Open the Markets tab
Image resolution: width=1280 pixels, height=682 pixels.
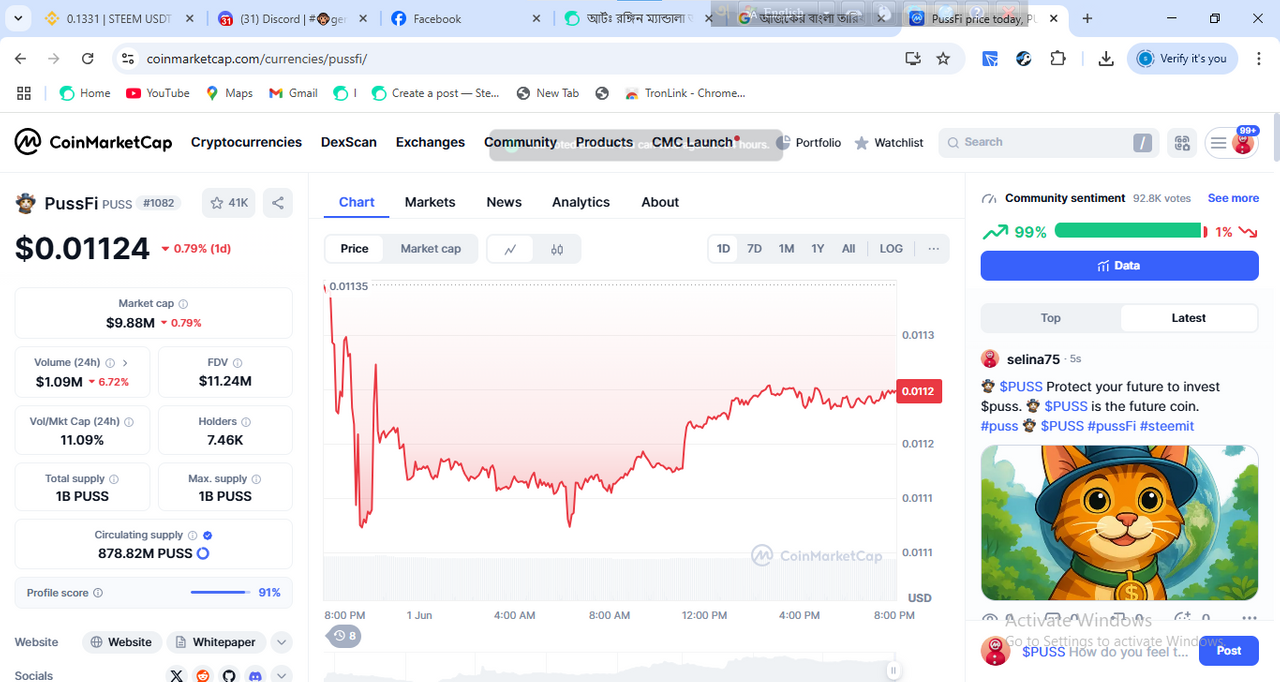coord(430,202)
